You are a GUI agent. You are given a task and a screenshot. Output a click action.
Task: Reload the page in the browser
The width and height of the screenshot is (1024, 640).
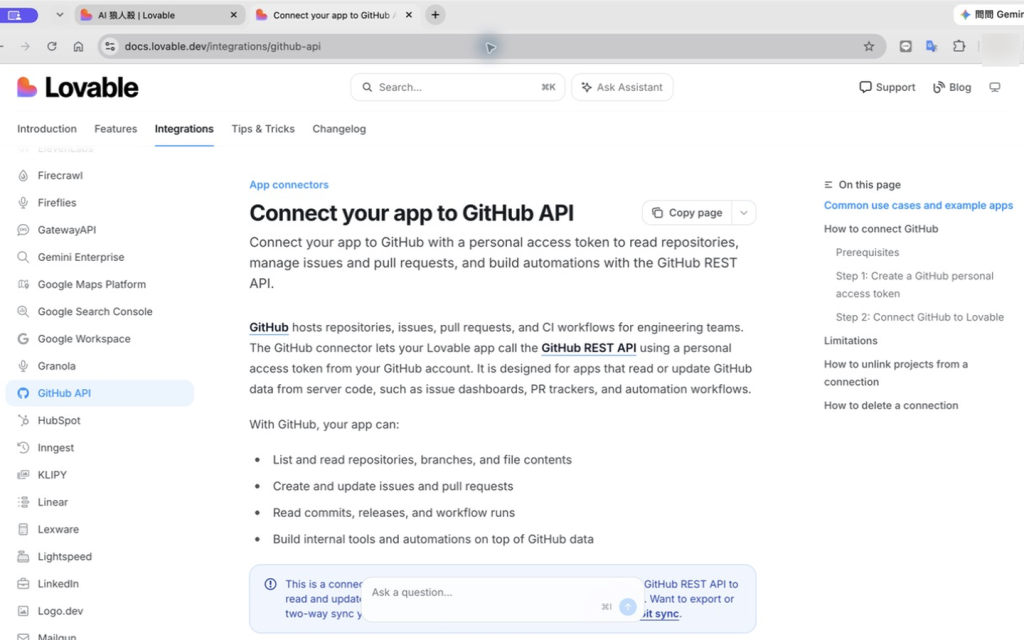tap(52, 46)
